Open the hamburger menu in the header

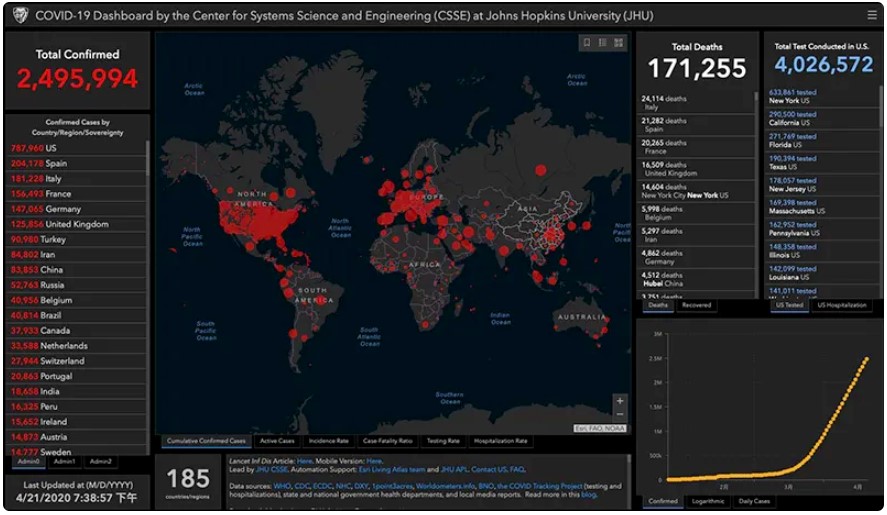872,15
